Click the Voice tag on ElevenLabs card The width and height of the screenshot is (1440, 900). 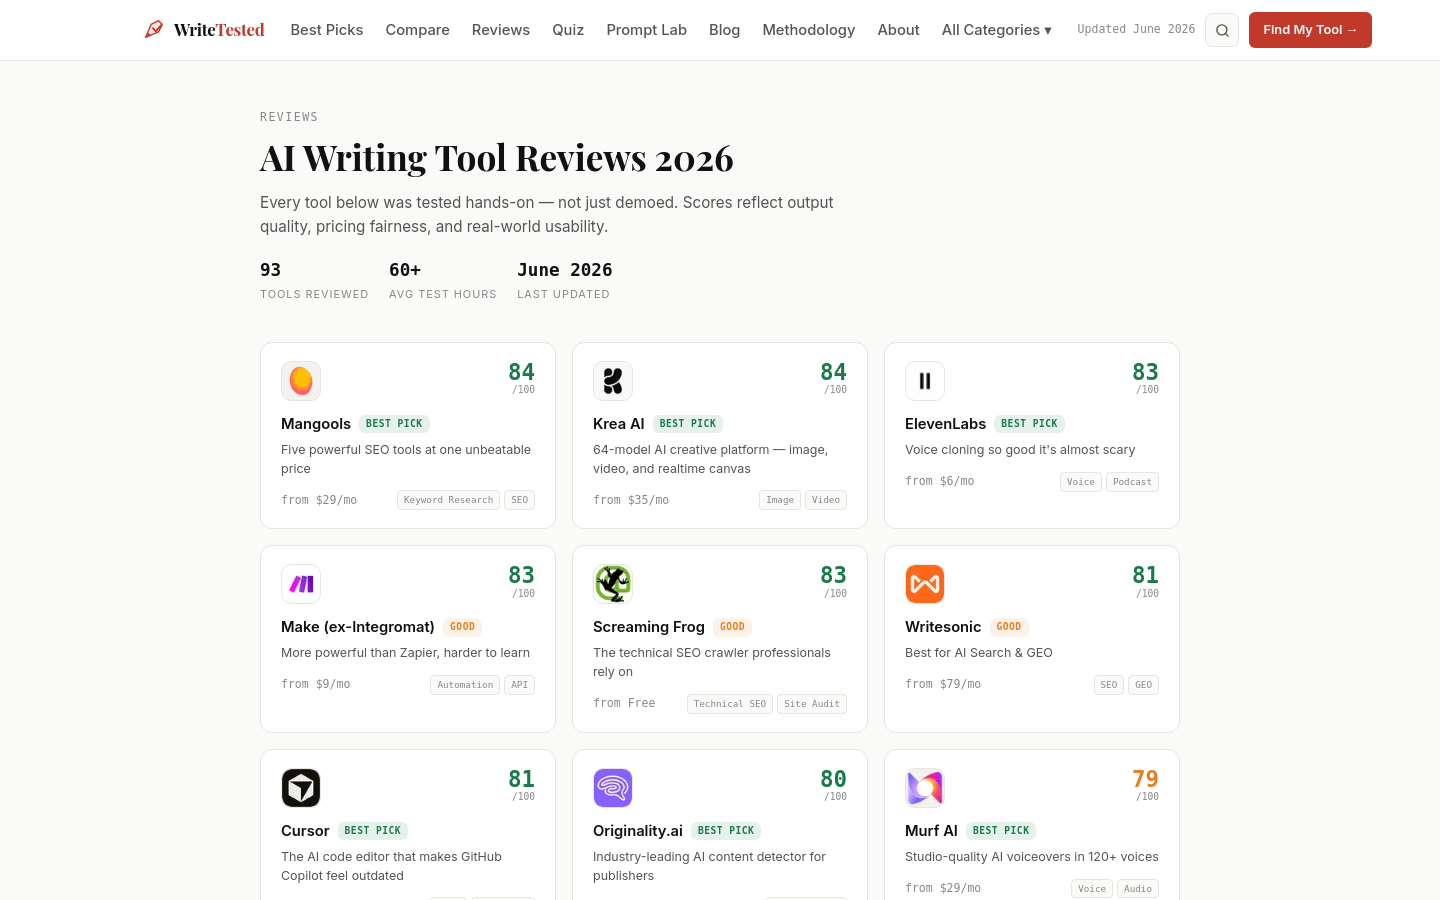pyautogui.click(x=1081, y=482)
